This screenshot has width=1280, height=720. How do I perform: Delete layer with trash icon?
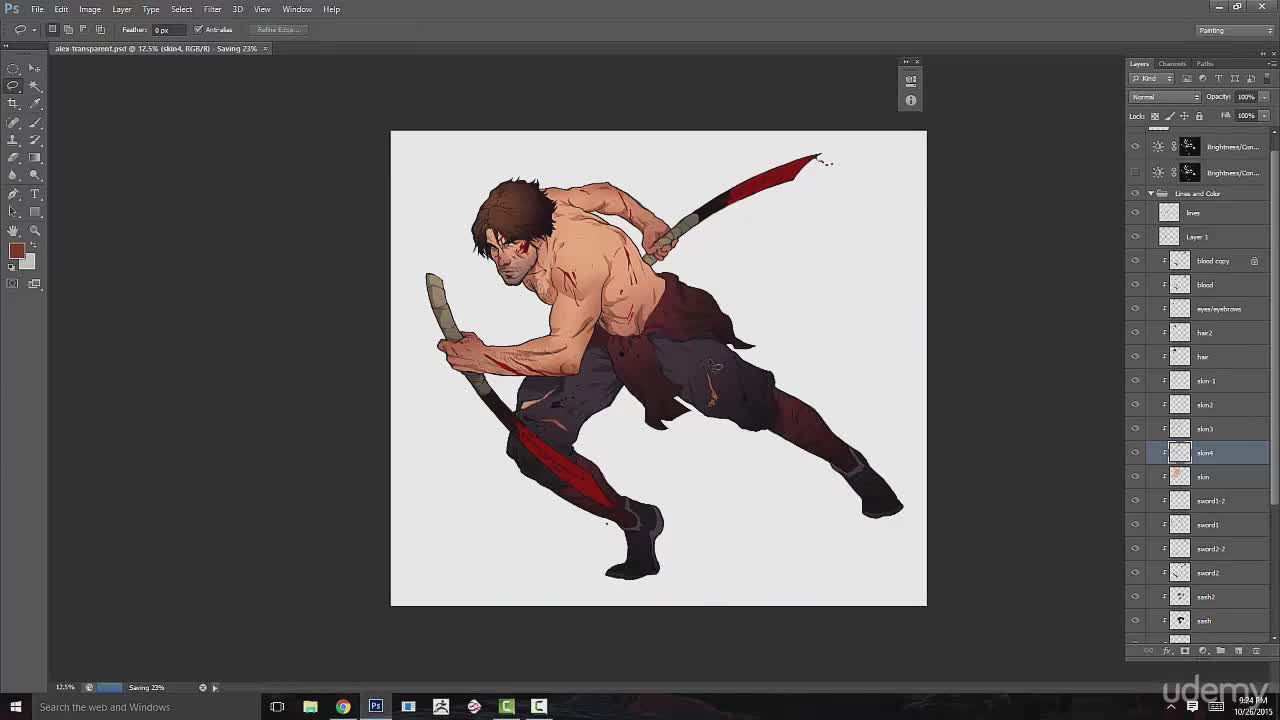1256,651
